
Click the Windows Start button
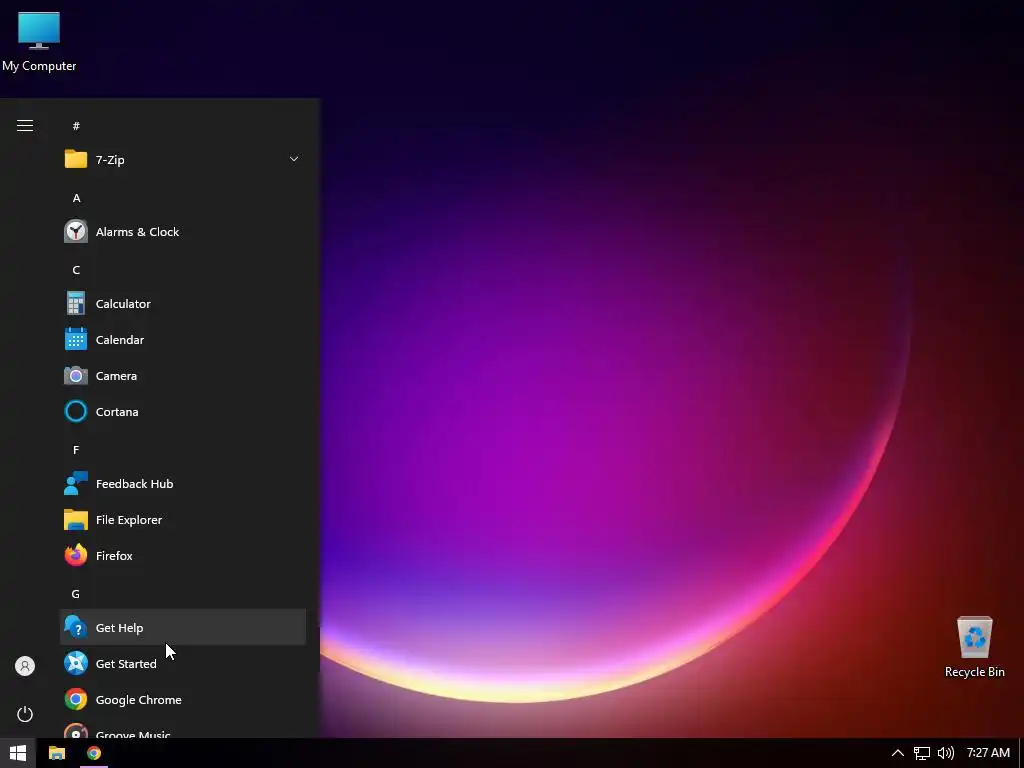18,753
